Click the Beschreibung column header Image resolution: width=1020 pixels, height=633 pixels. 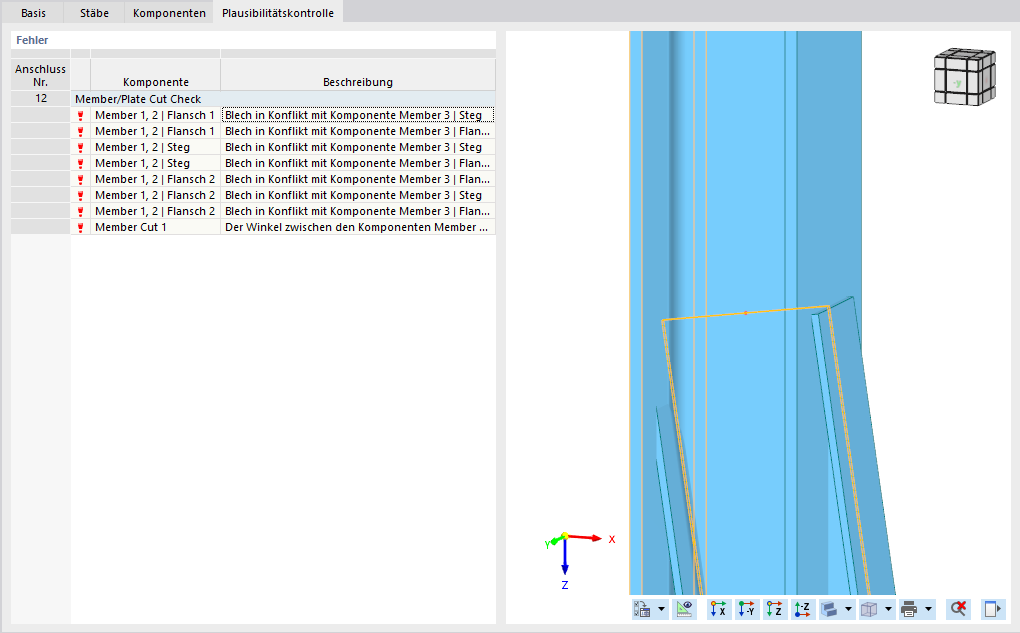358,74
